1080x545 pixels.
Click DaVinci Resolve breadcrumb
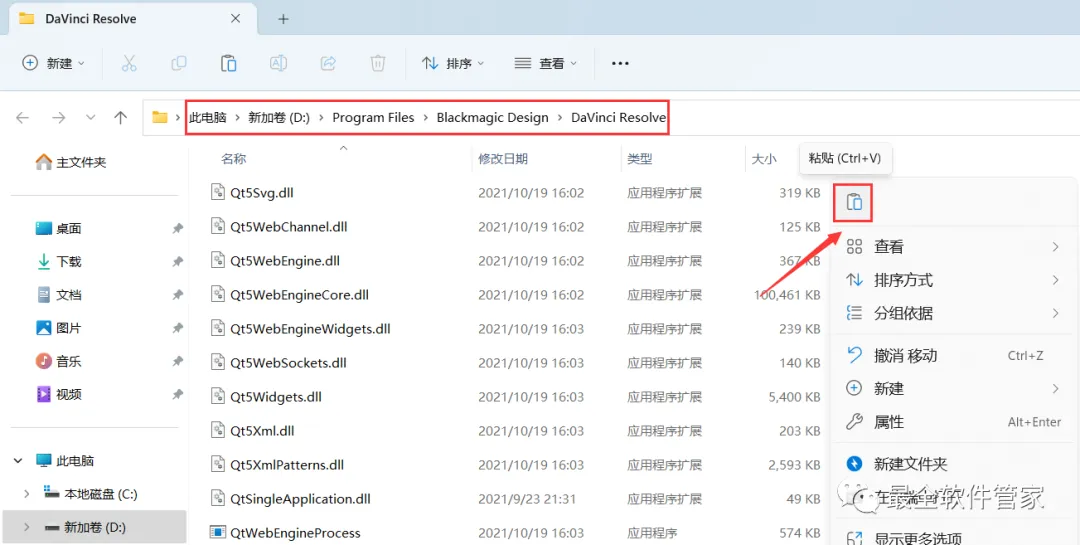(x=619, y=118)
